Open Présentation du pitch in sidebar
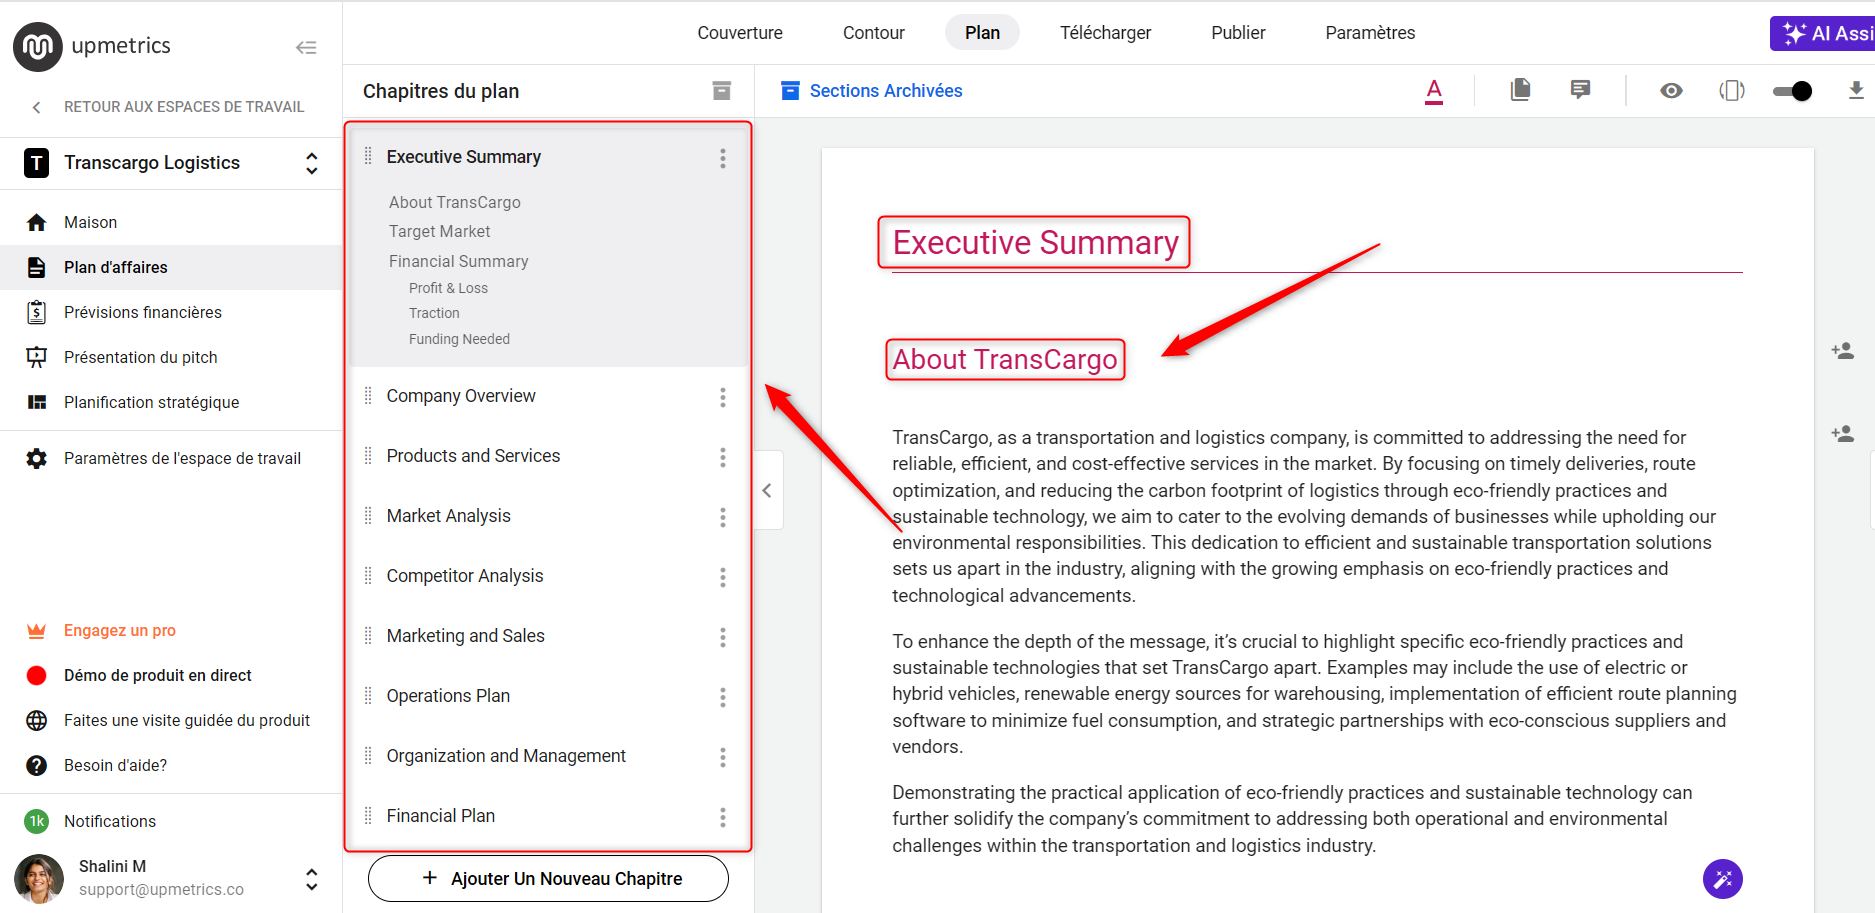Image resolution: width=1875 pixels, height=913 pixels. 171,357
